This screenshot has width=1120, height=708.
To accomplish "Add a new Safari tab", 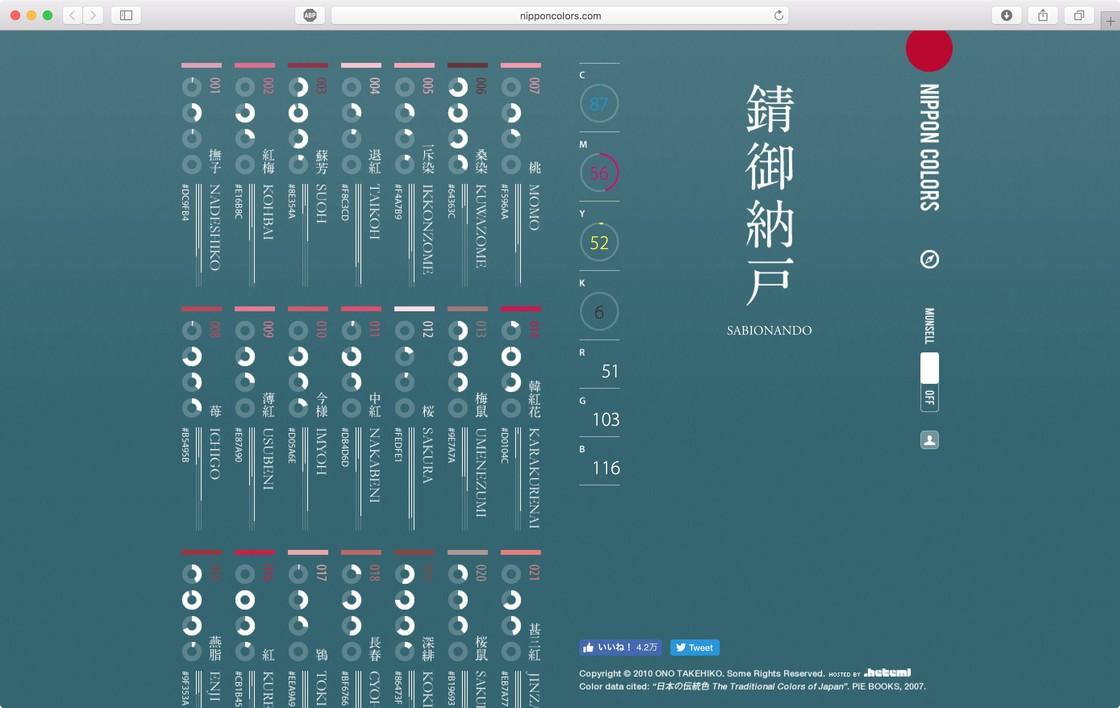I will [1110, 21].
